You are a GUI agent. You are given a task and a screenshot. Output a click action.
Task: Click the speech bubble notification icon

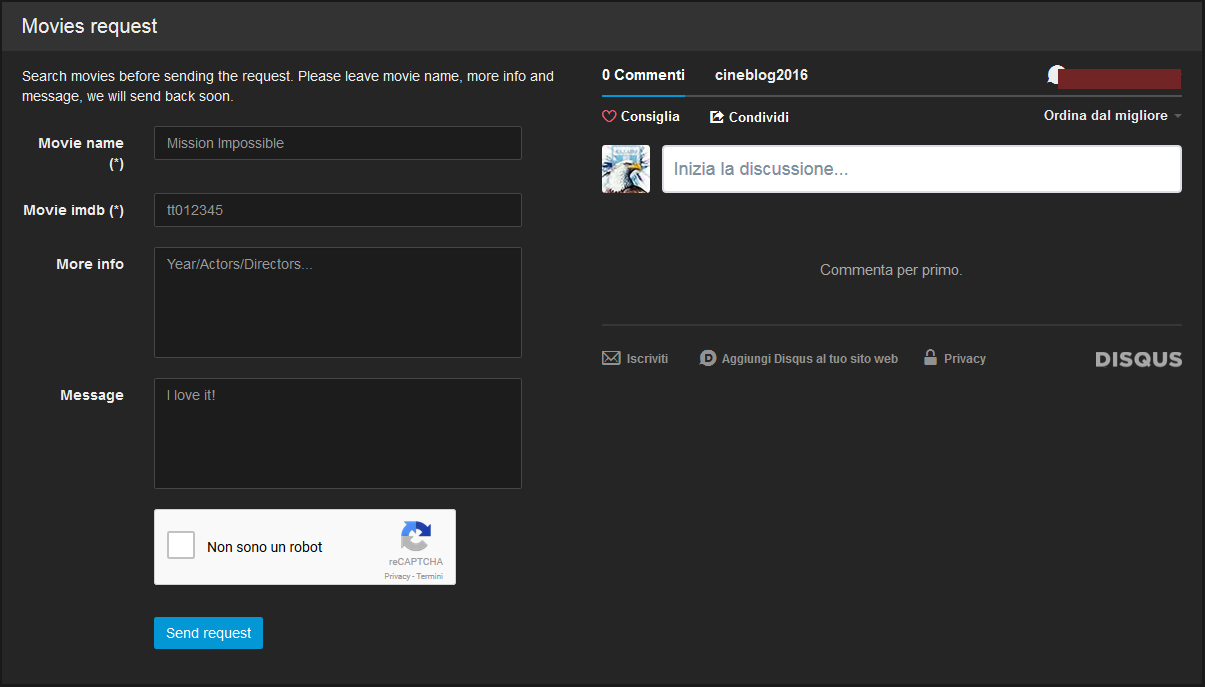[x=1054, y=75]
